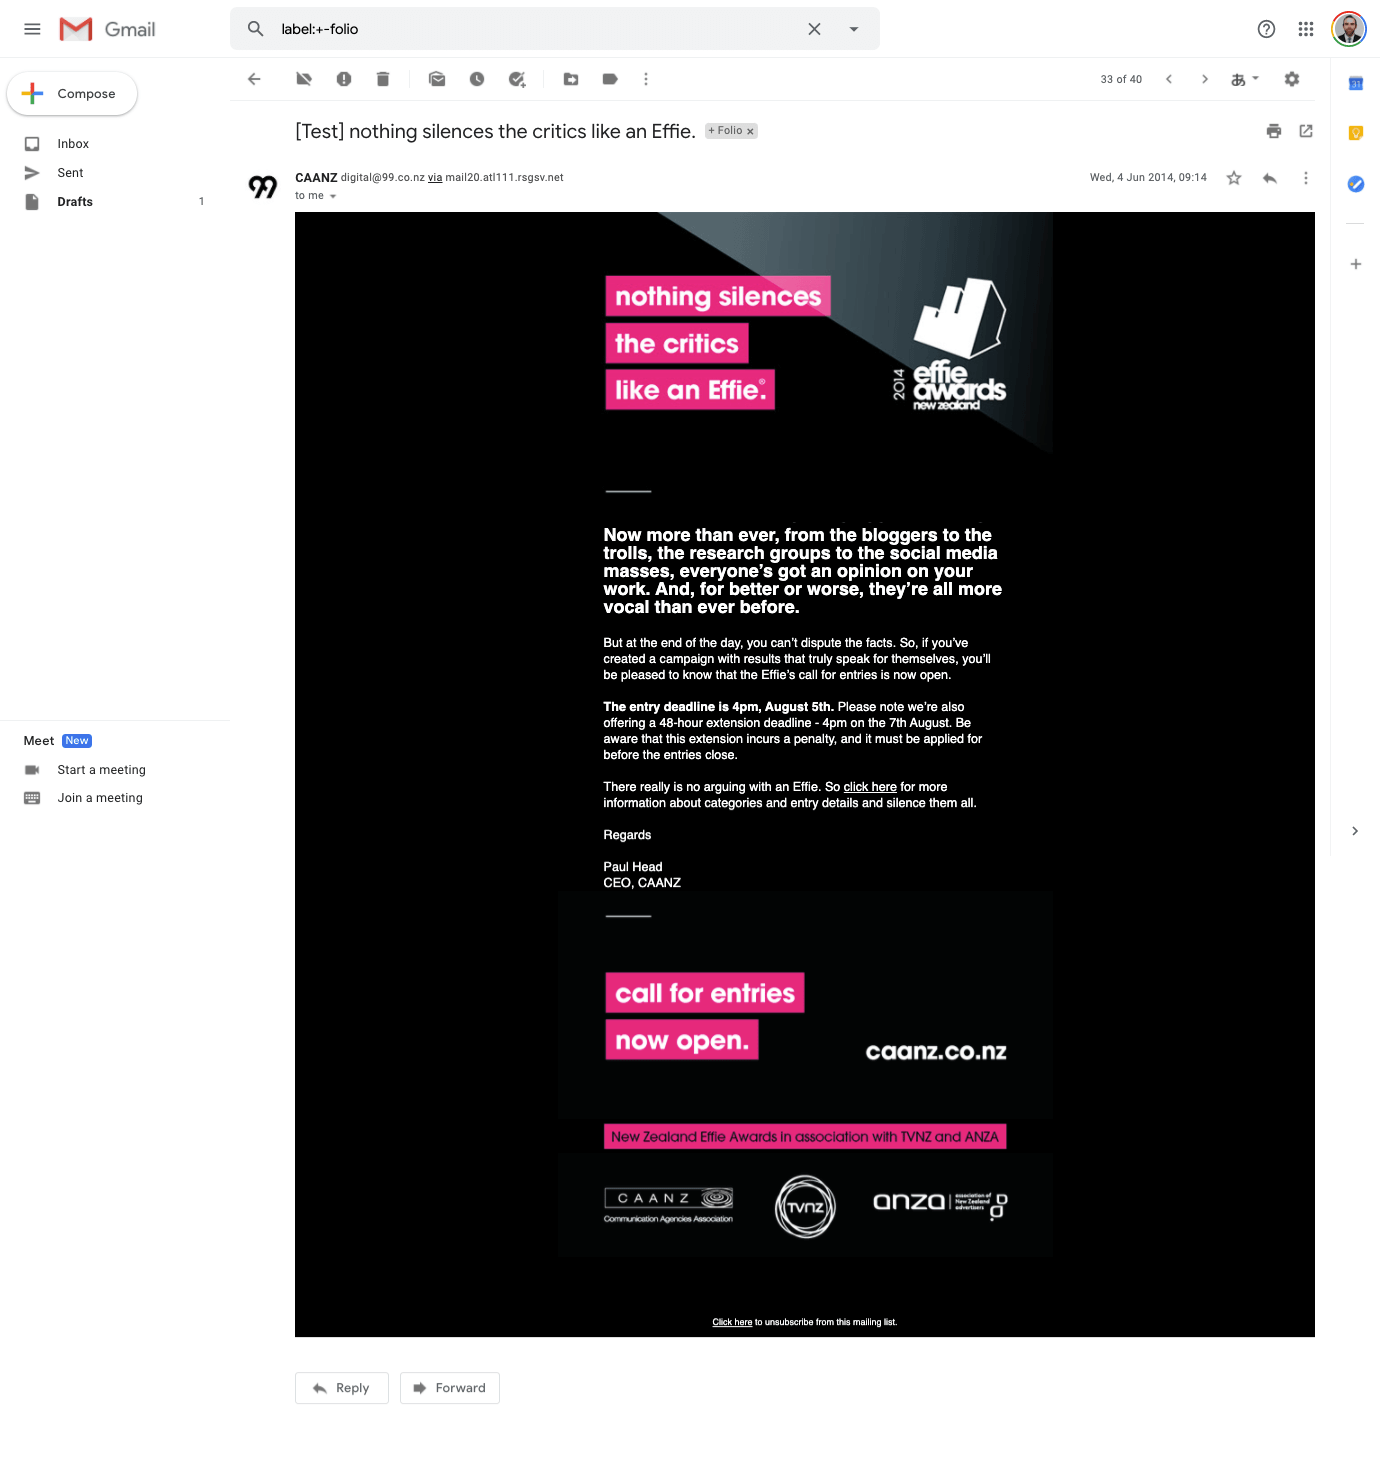1380x1470 pixels.
Task: Click the TVNZ logo in the footer
Action: point(805,1207)
